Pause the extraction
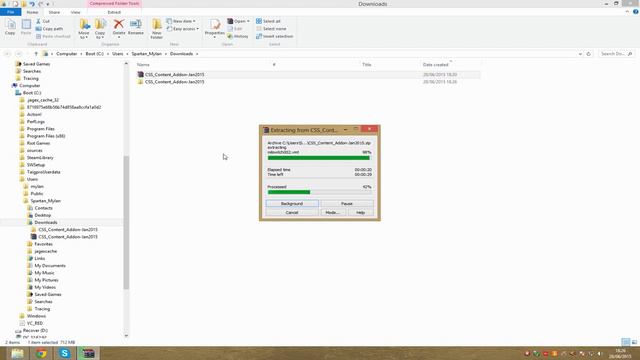The width and height of the screenshot is (640, 360). pos(347,203)
